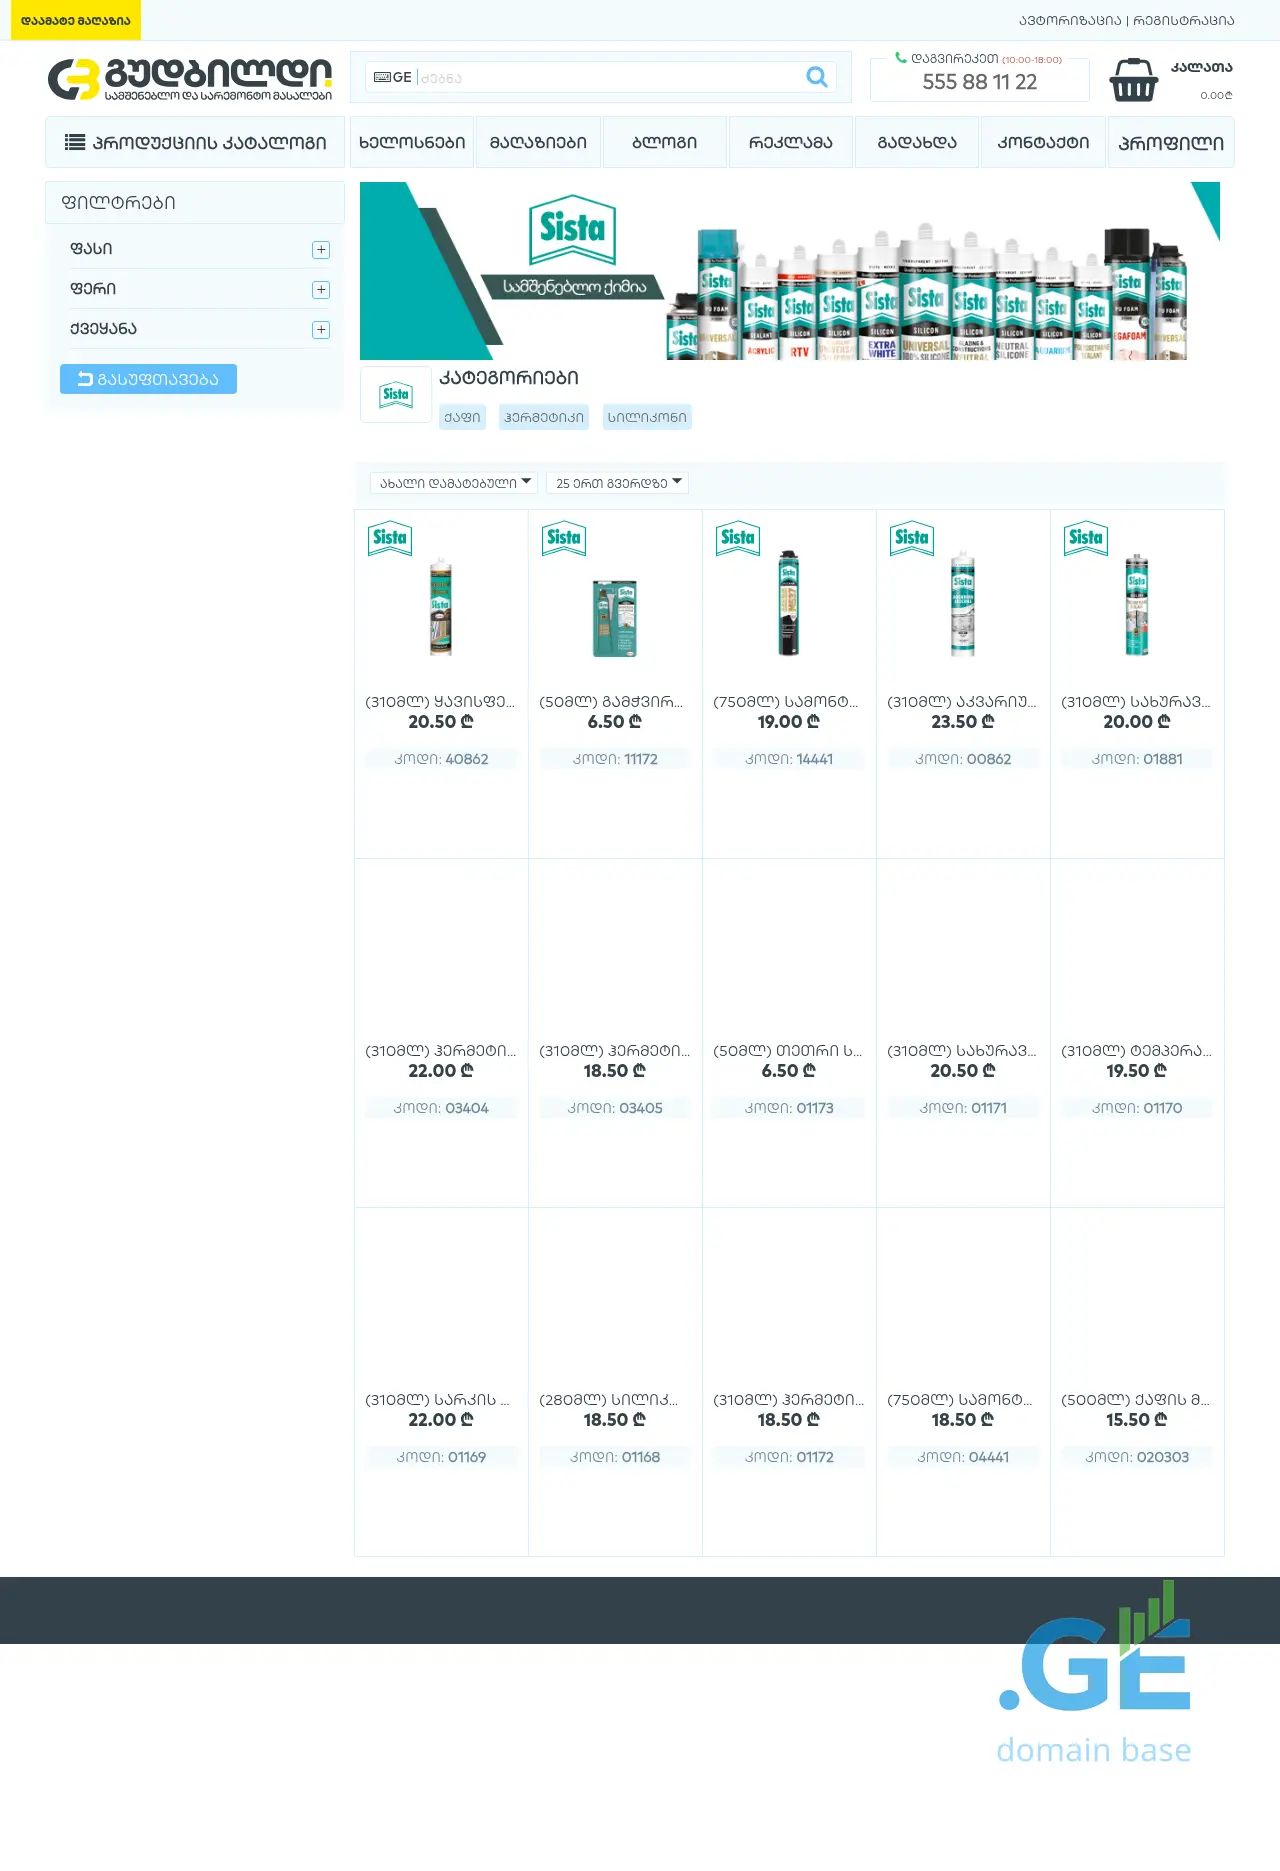1280x1871 pixels.
Task: Click the GE keyboard language icon
Action: point(392,77)
